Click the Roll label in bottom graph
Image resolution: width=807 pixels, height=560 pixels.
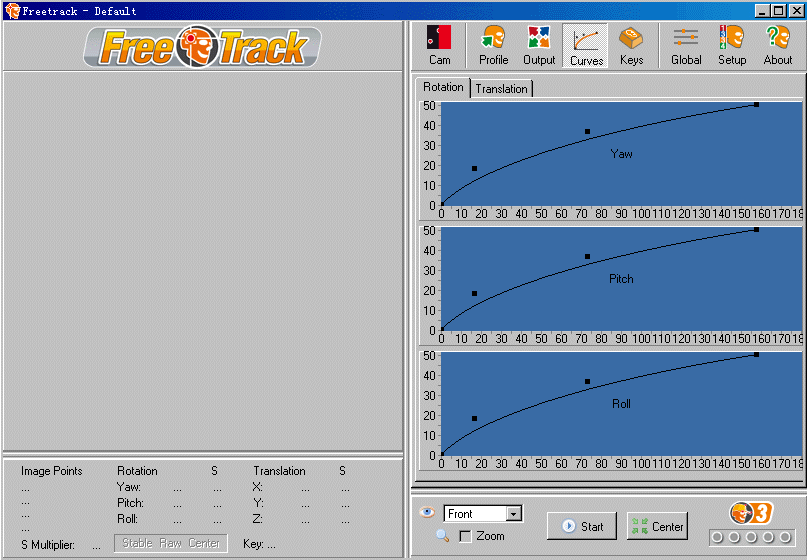[x=621, y=404]
